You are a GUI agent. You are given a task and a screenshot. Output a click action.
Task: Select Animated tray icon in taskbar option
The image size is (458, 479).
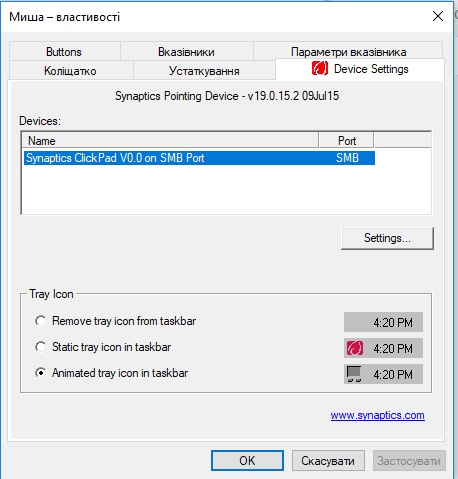[40, 373]
